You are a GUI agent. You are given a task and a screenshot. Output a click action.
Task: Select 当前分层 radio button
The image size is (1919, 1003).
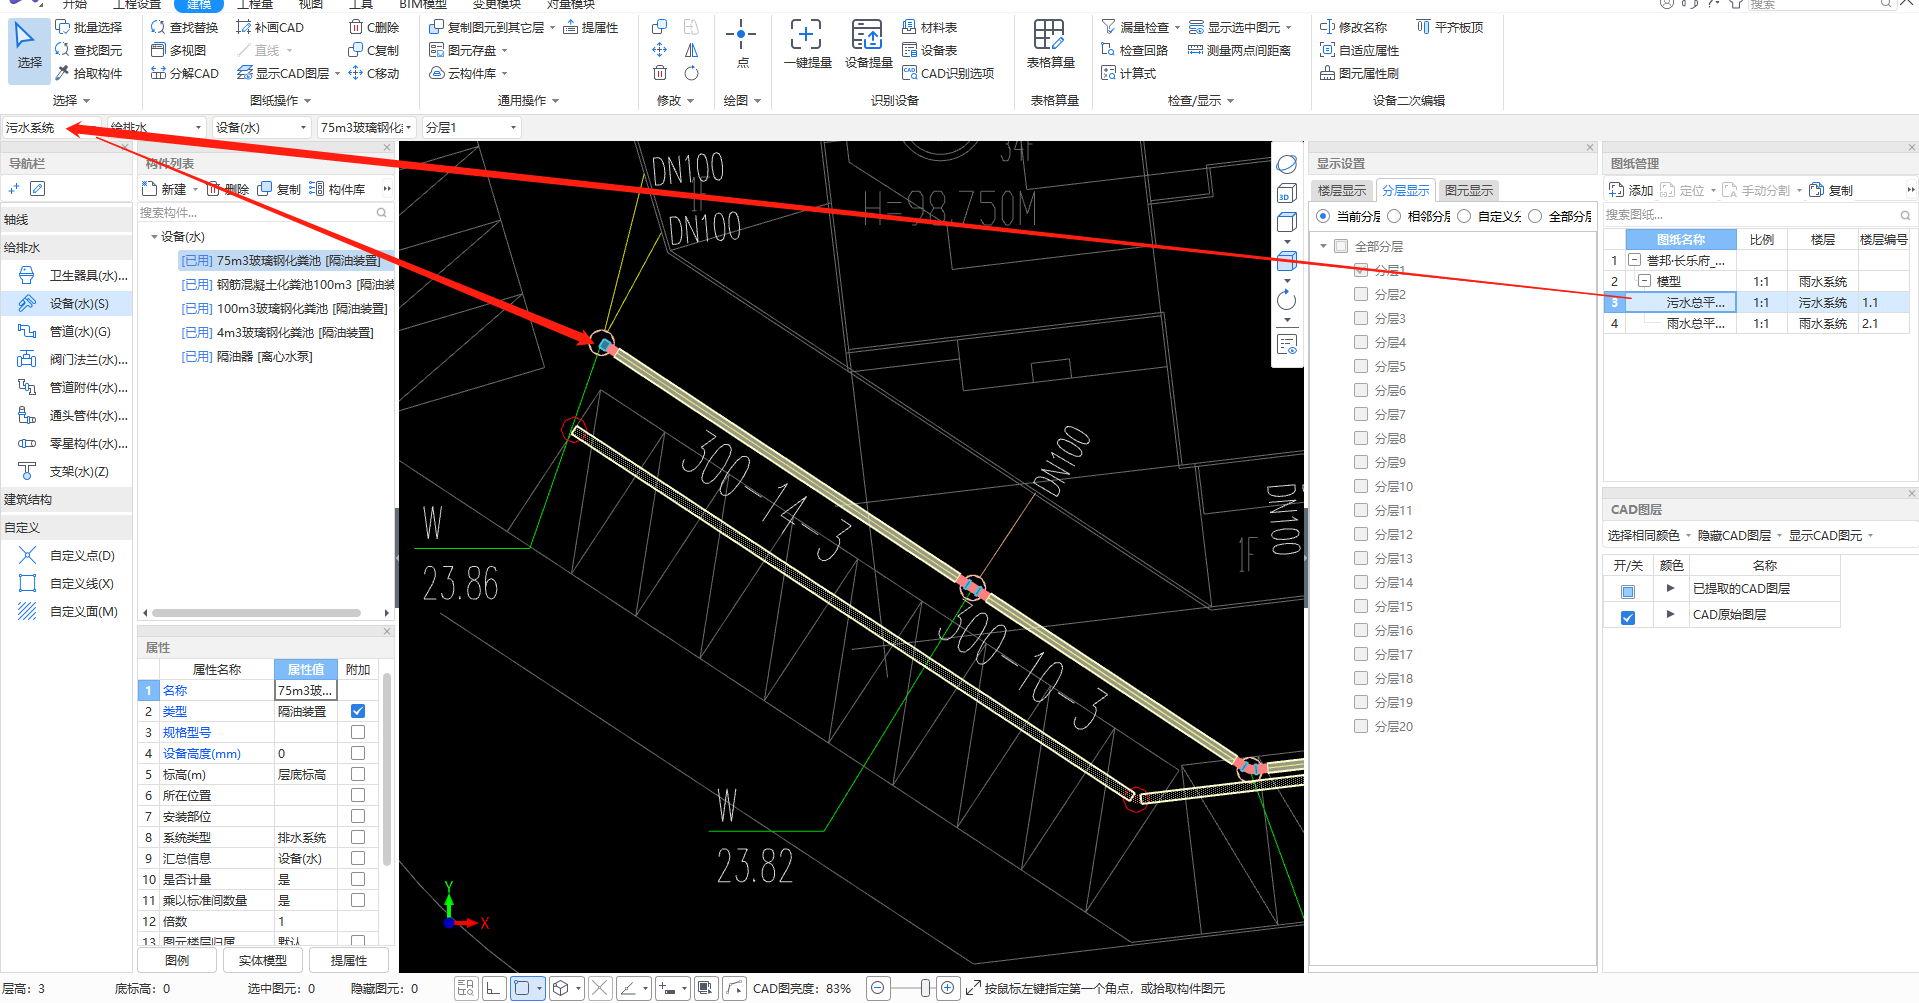[1324, 216]
